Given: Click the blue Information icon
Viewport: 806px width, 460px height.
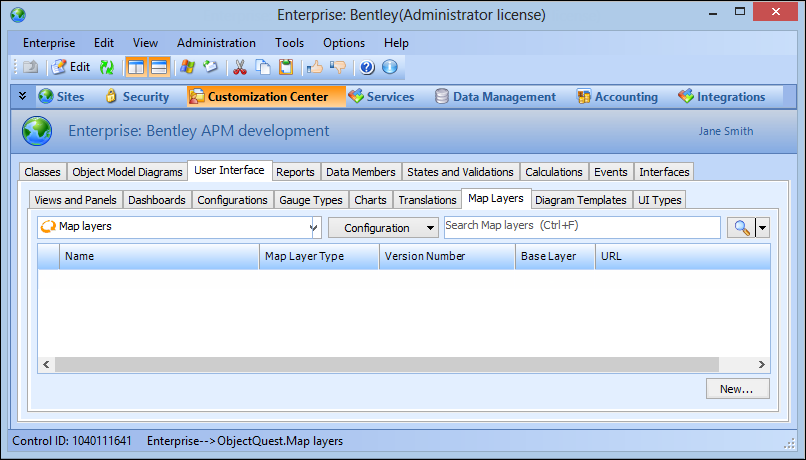Looking at the screenshot, I should (390, 68).
